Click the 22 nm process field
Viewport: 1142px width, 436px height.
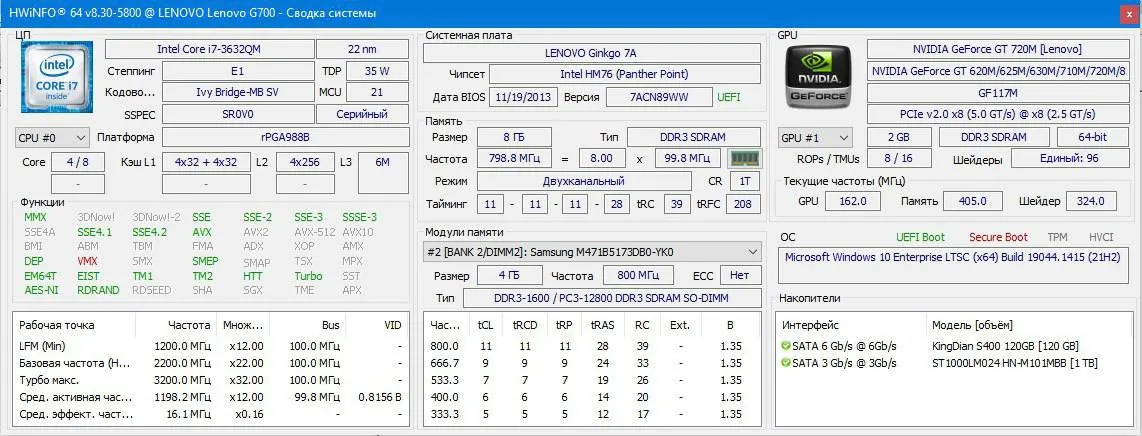362,49
